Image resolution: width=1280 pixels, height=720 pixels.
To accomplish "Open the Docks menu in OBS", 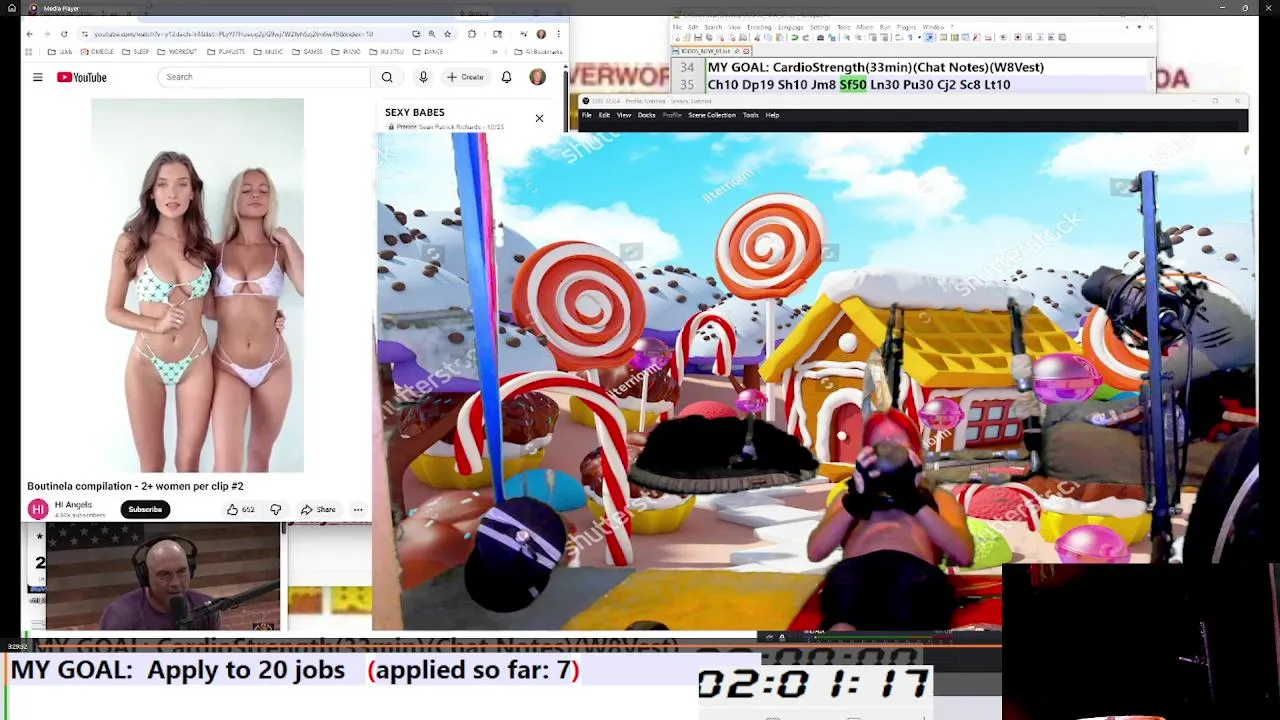I will coord(647,115).
